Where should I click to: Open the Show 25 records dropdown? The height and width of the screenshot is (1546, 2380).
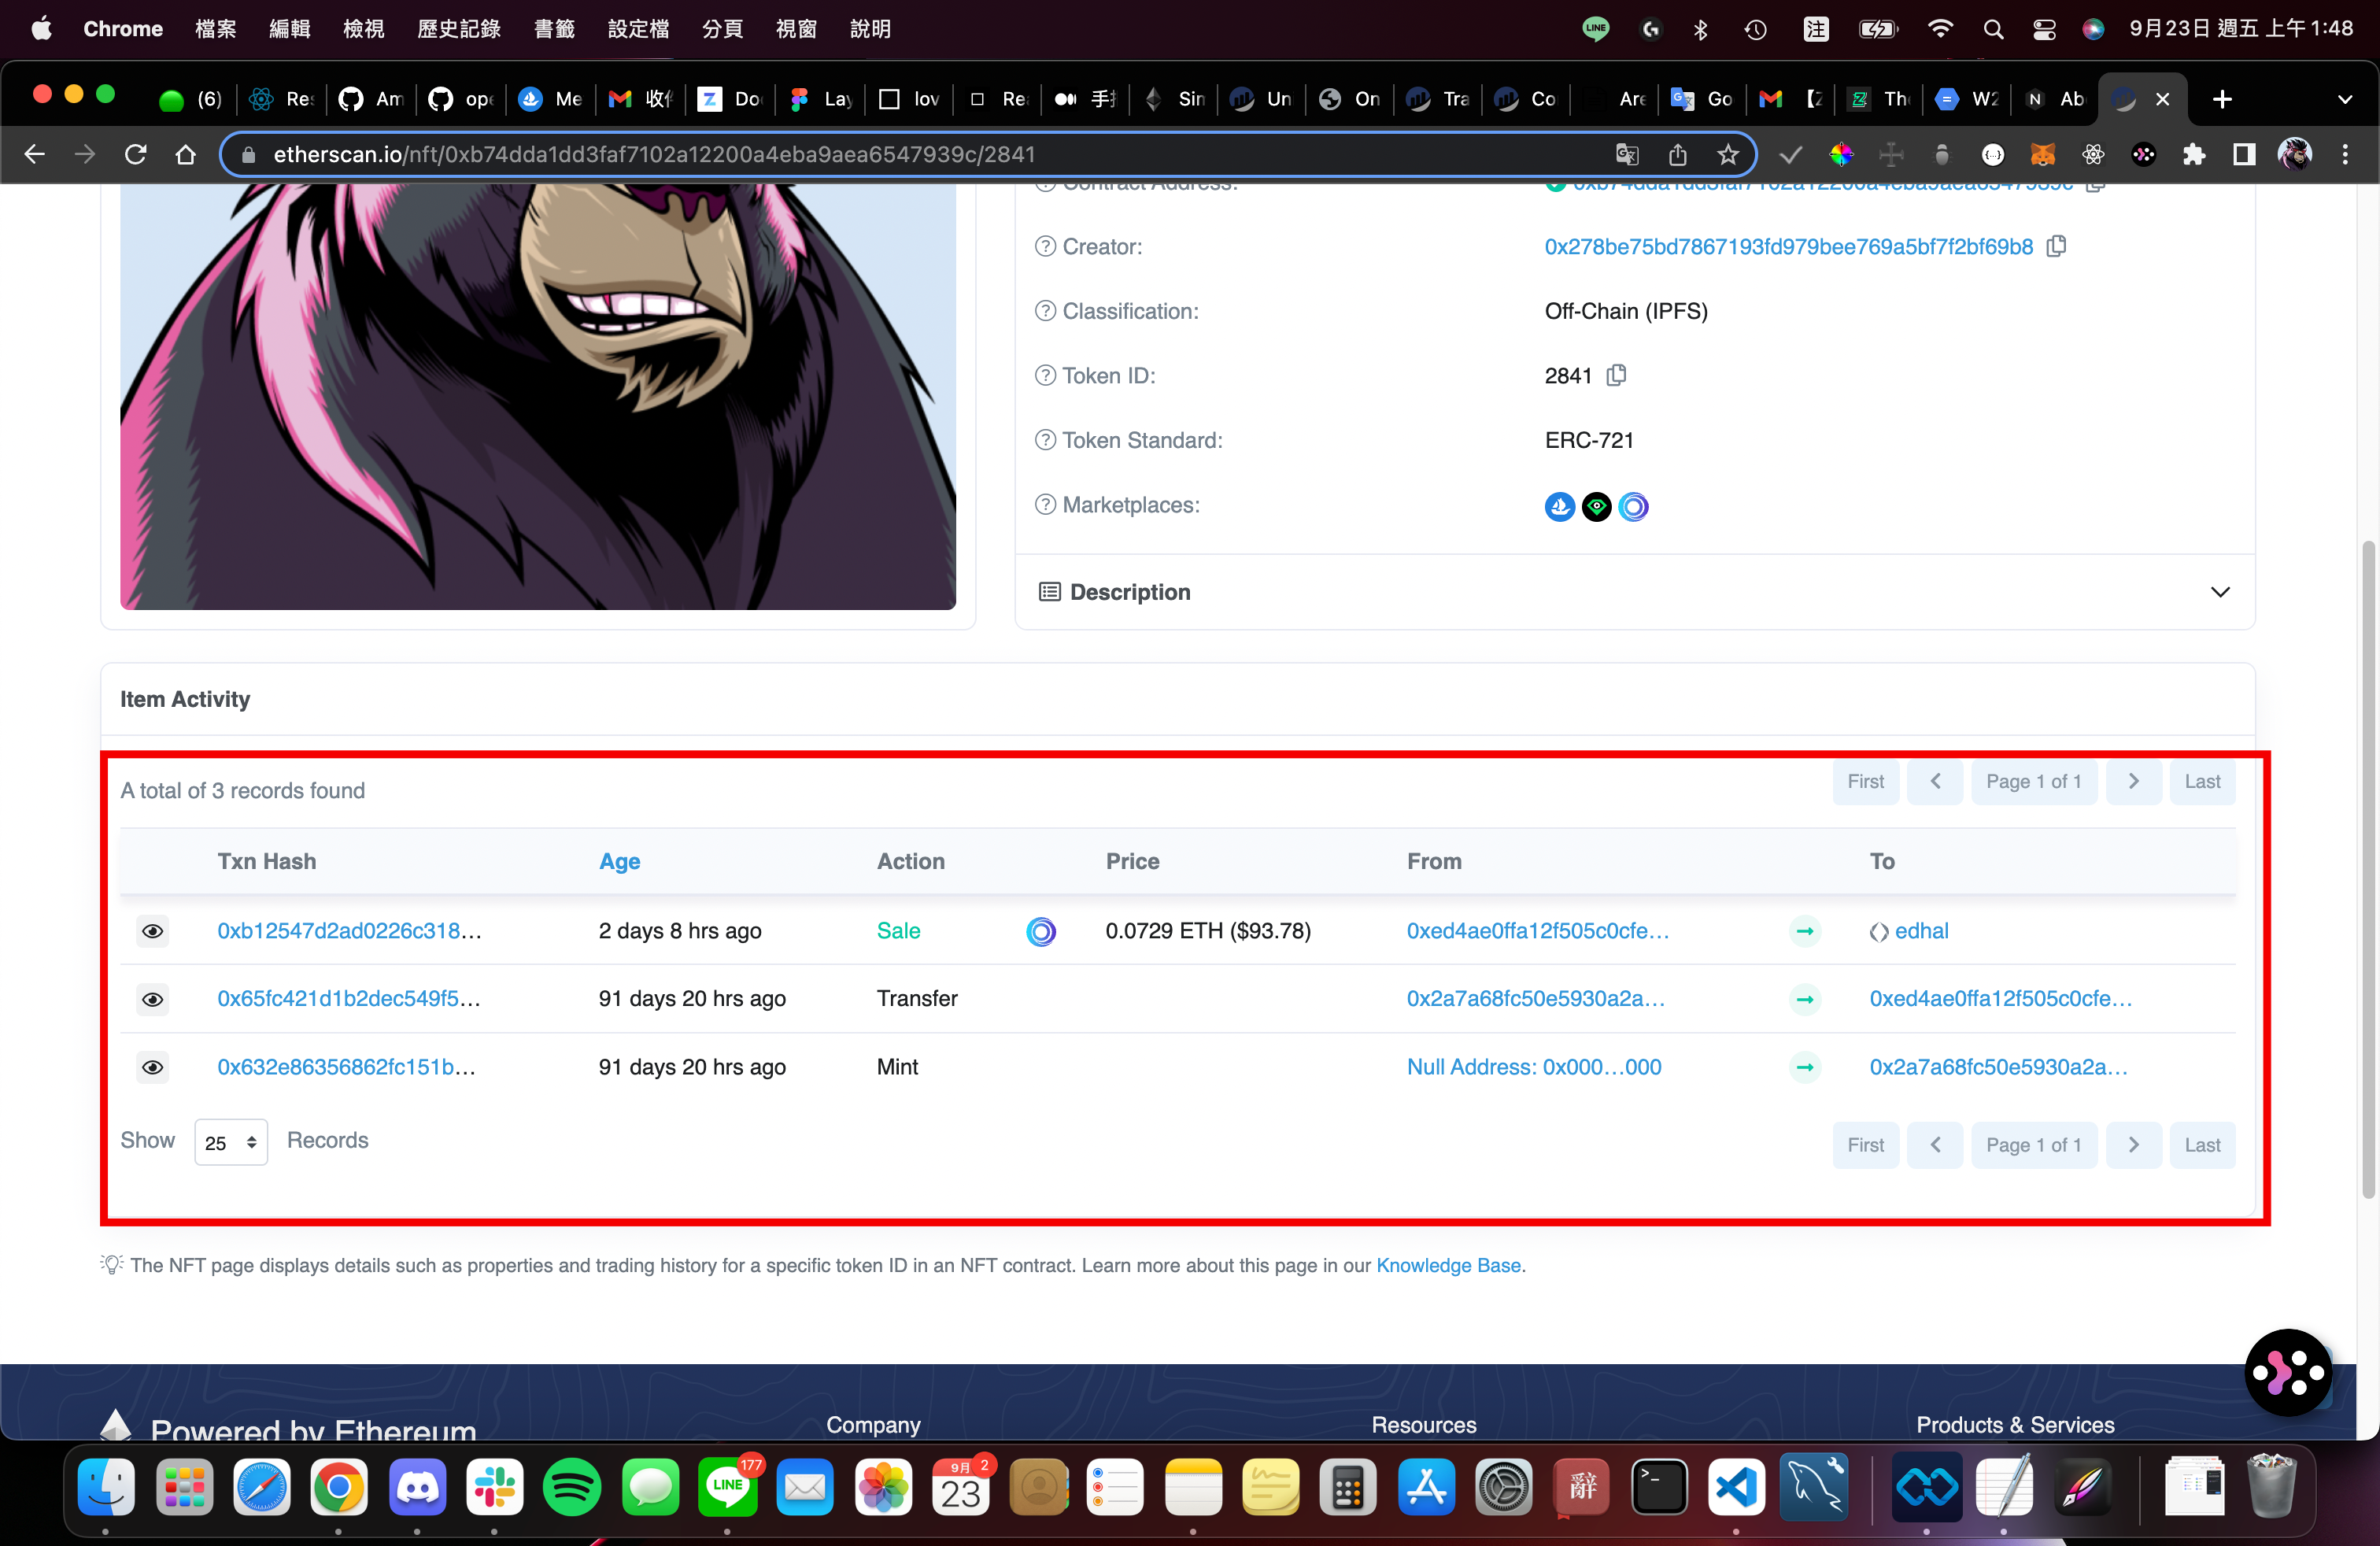pos(230,1142)
